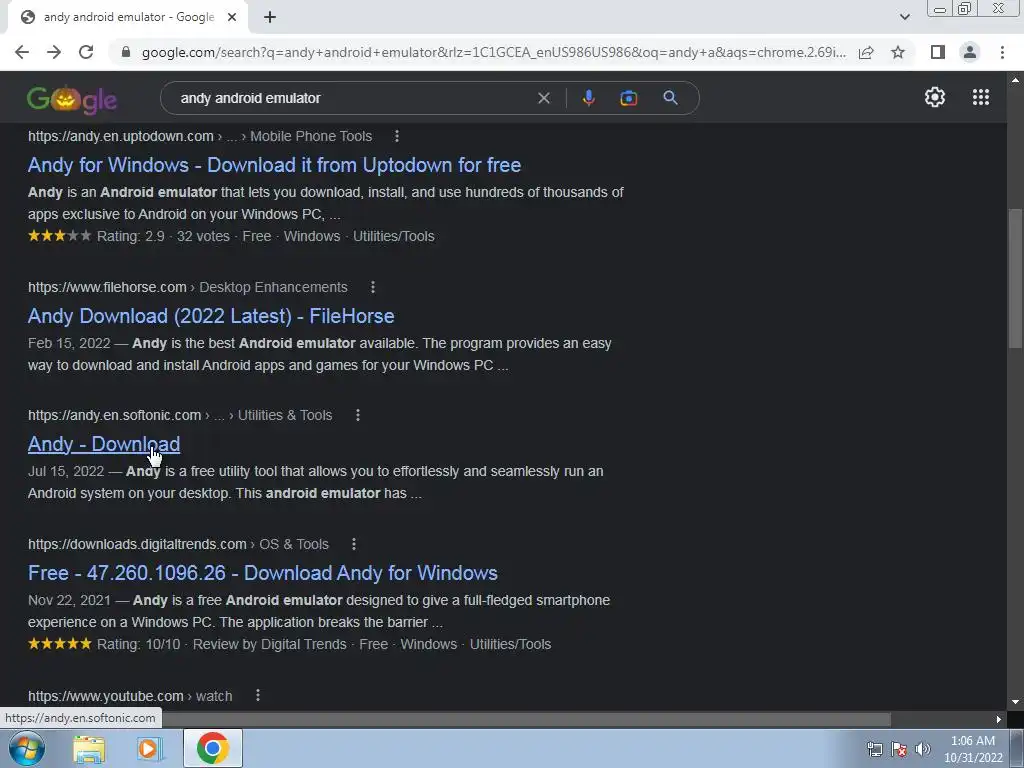Go forward in browser history
Viewport: 1024px width, 768px height.
54,52
